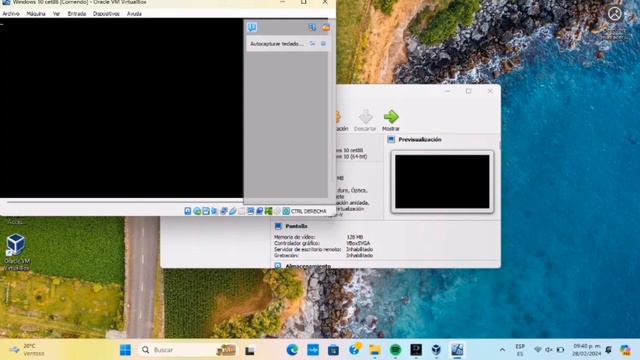
Task: Click the USB devices indicator in status bar
Action: [x=233, y=211]
